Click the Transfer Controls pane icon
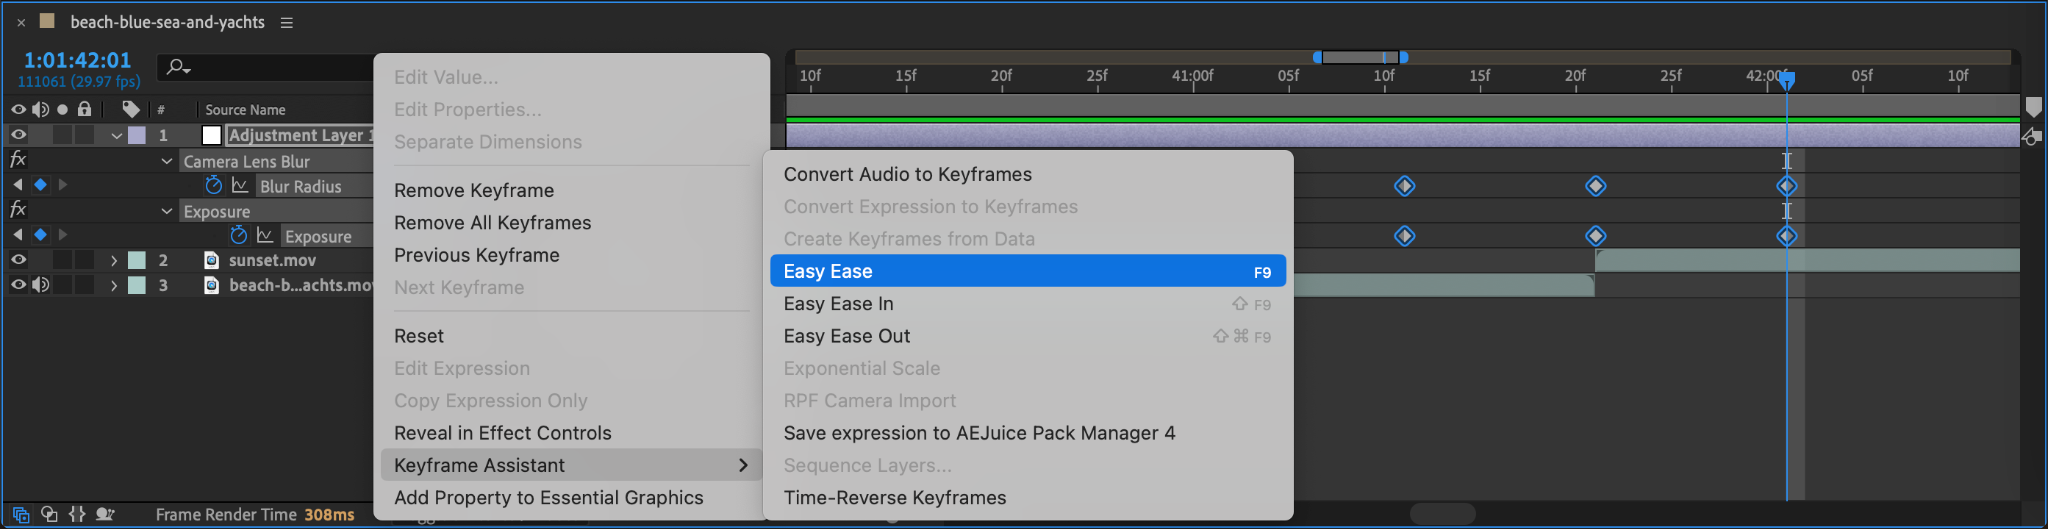The width and height of the screenshot is (2048, 529). (49, 514)
